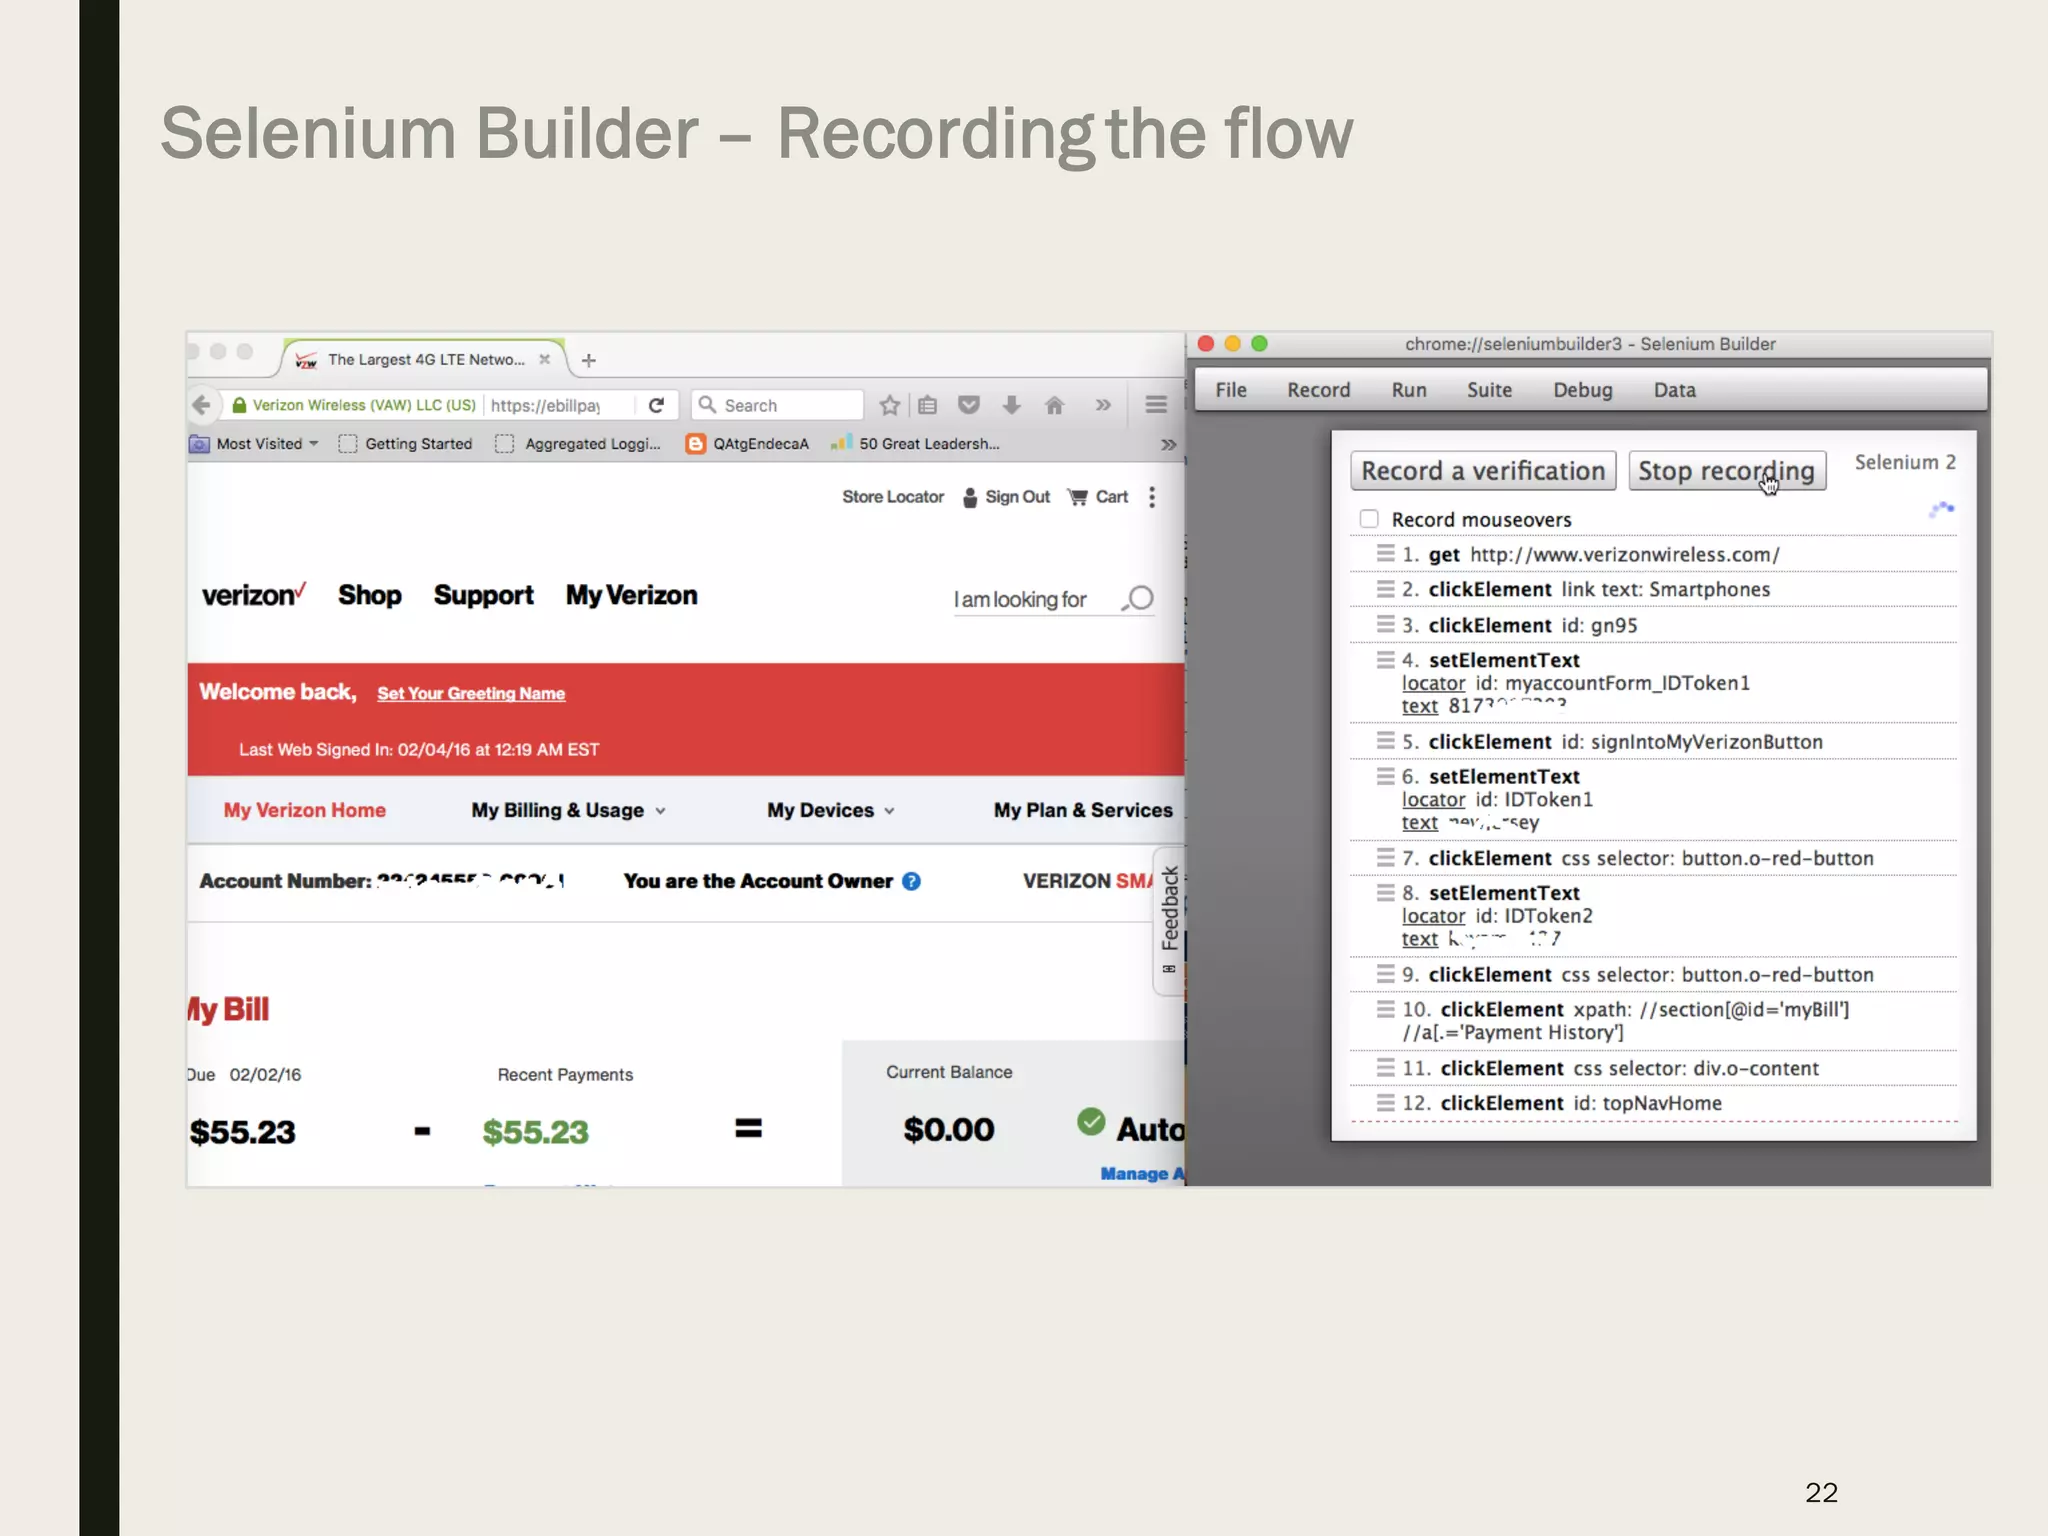Enable Record mouseovers checkbox
Viewport: 2048px width, 1536px height.
click(x=1369, y=519)
